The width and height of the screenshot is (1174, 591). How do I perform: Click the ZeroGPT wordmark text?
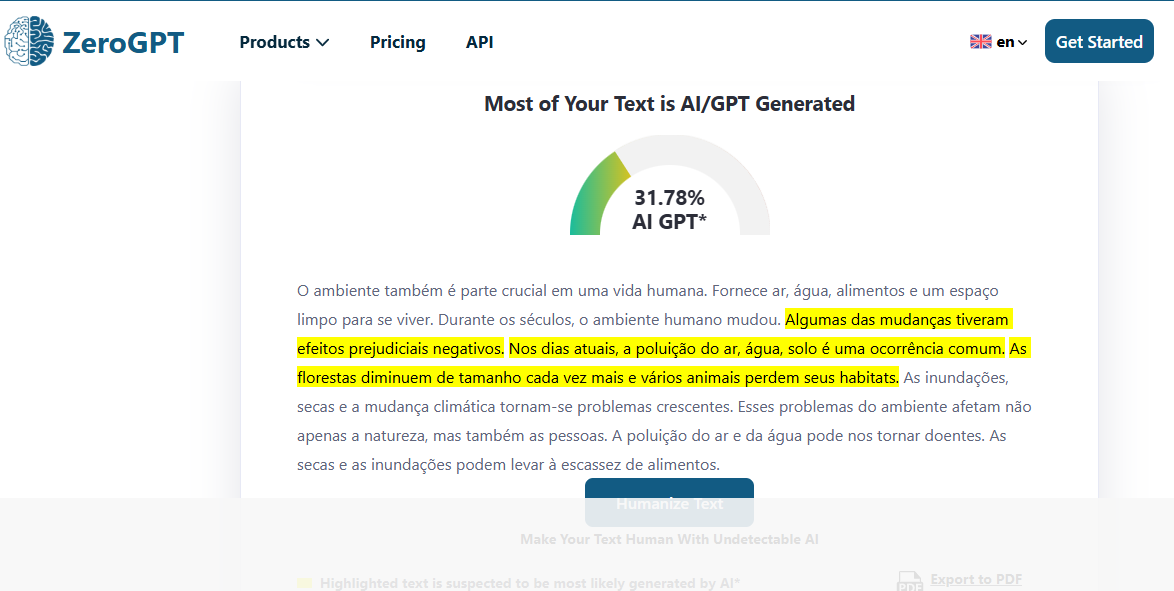(123, 42)
